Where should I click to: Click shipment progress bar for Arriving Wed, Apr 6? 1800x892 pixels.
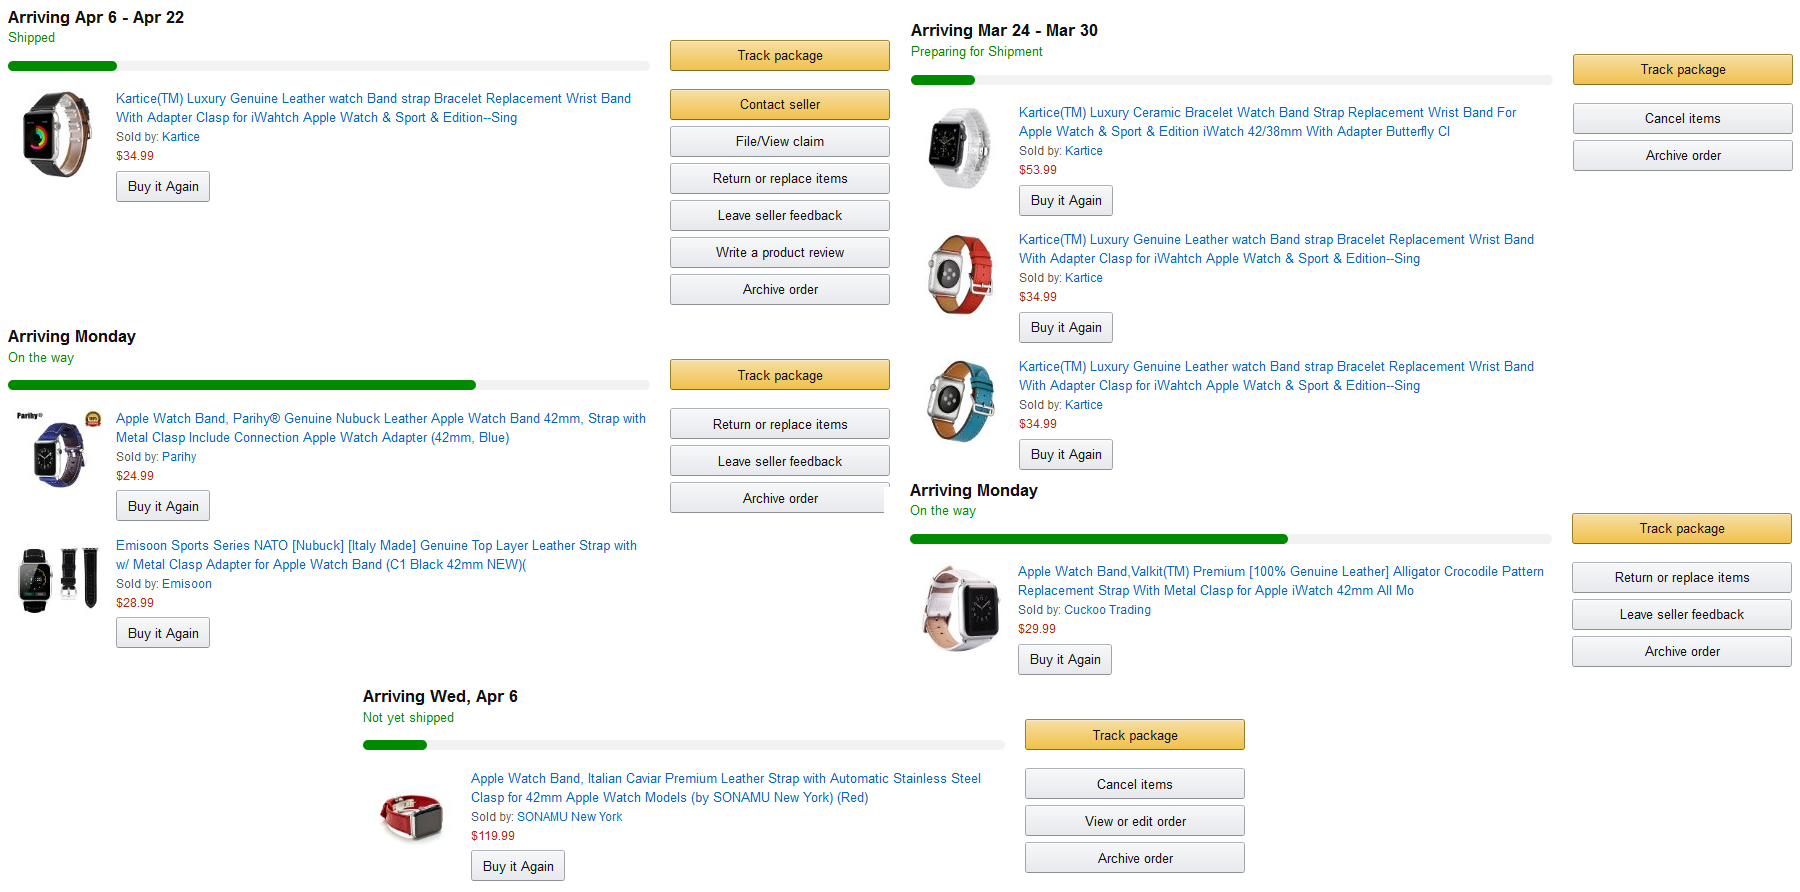tap(684, 745)
